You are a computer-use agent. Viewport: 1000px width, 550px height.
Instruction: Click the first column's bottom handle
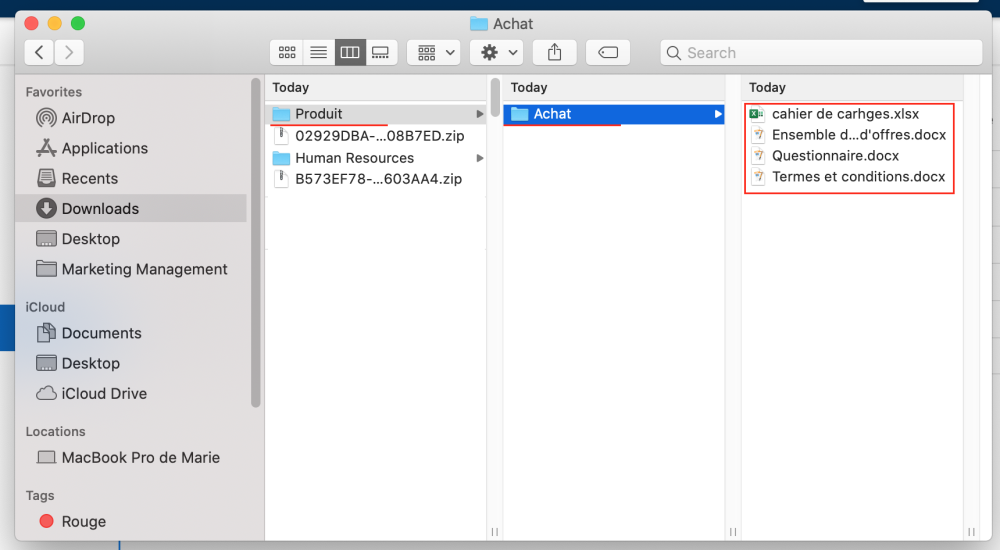[x=495, y=531]
